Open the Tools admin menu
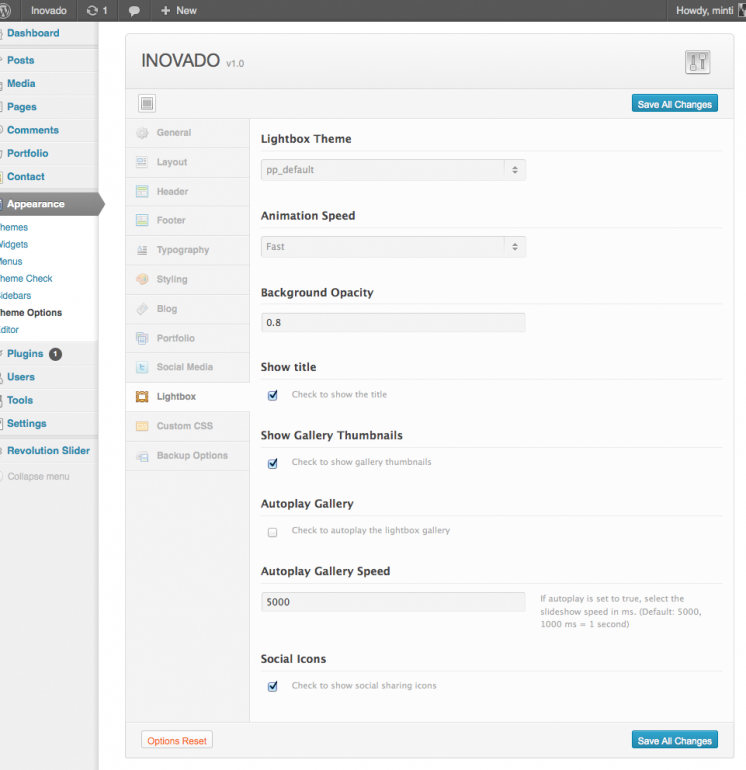This screenshot has height=770, width=746. [20, 400]
